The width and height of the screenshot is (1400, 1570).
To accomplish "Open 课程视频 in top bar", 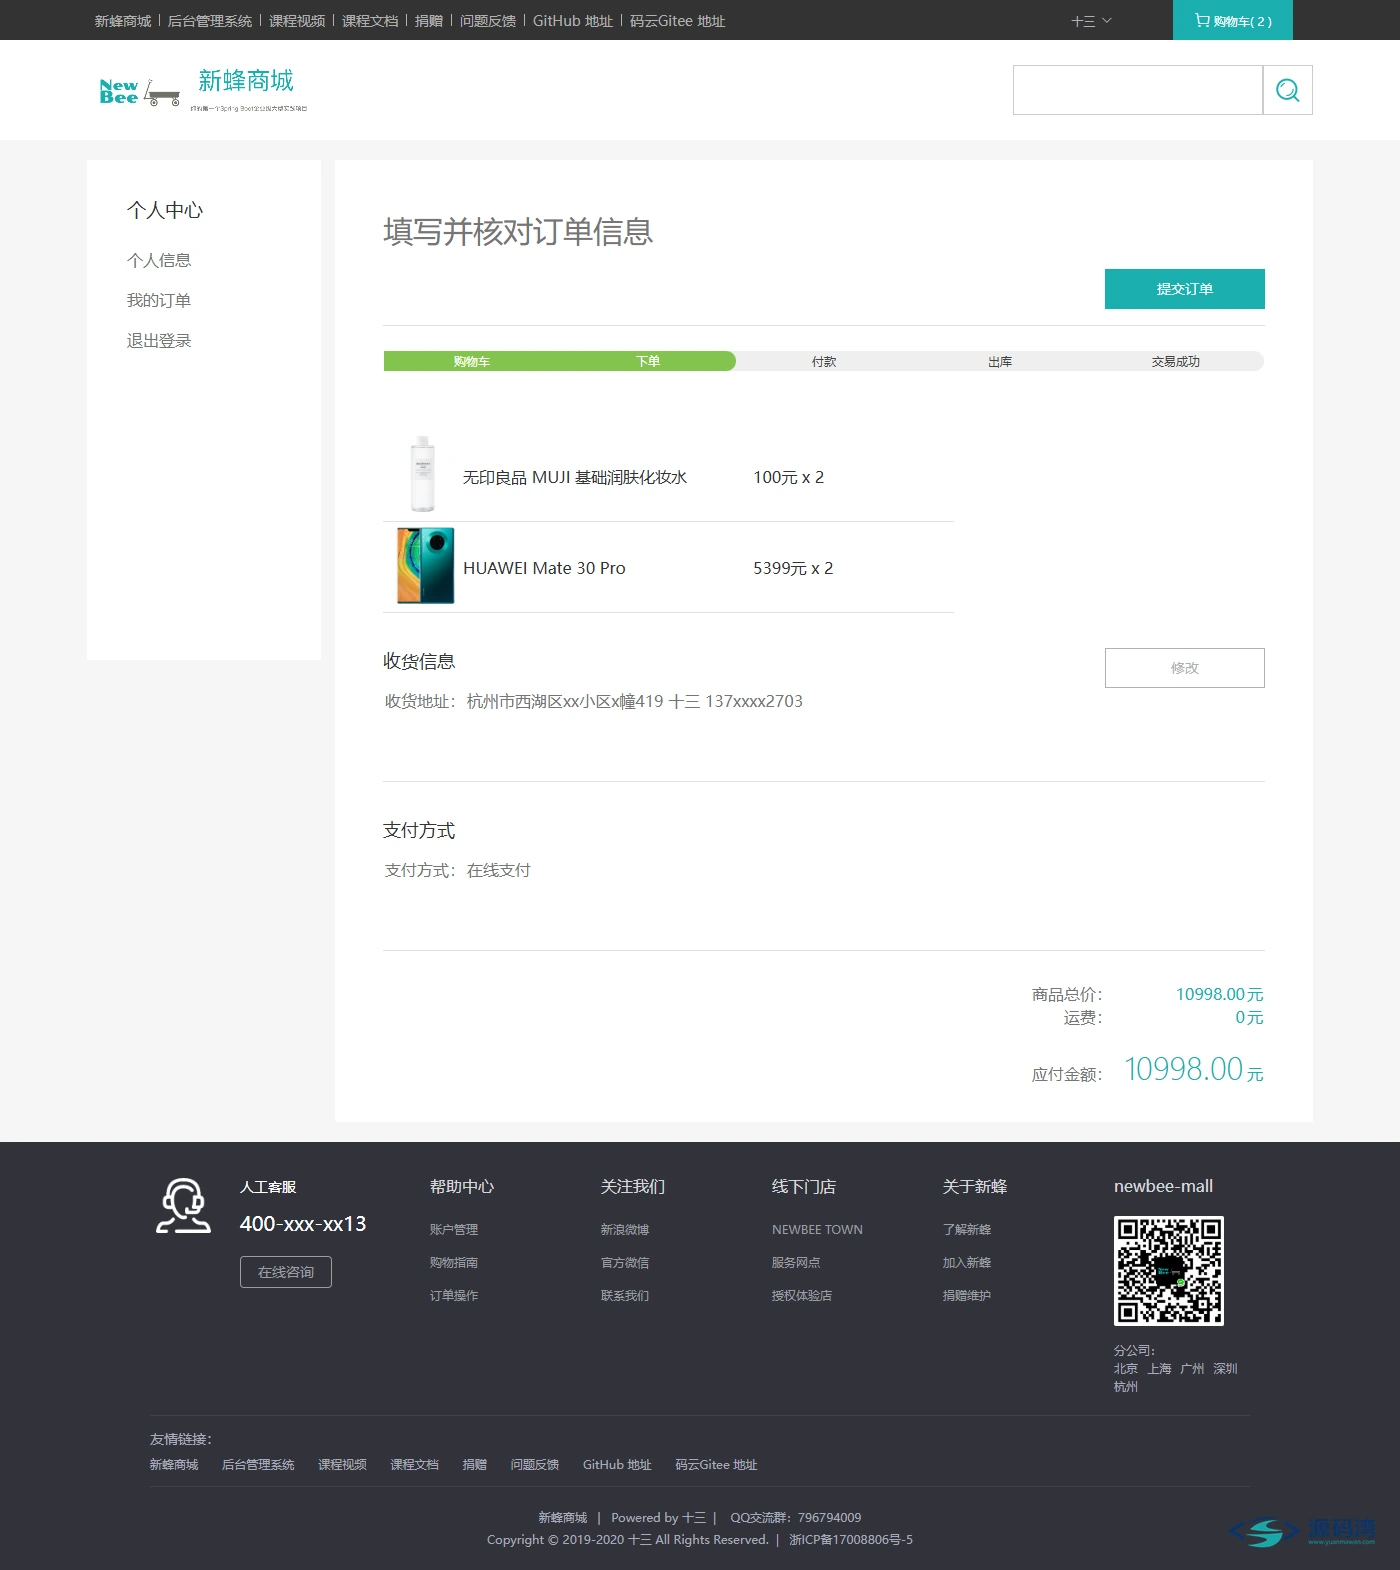I will [x=297, y=21].
